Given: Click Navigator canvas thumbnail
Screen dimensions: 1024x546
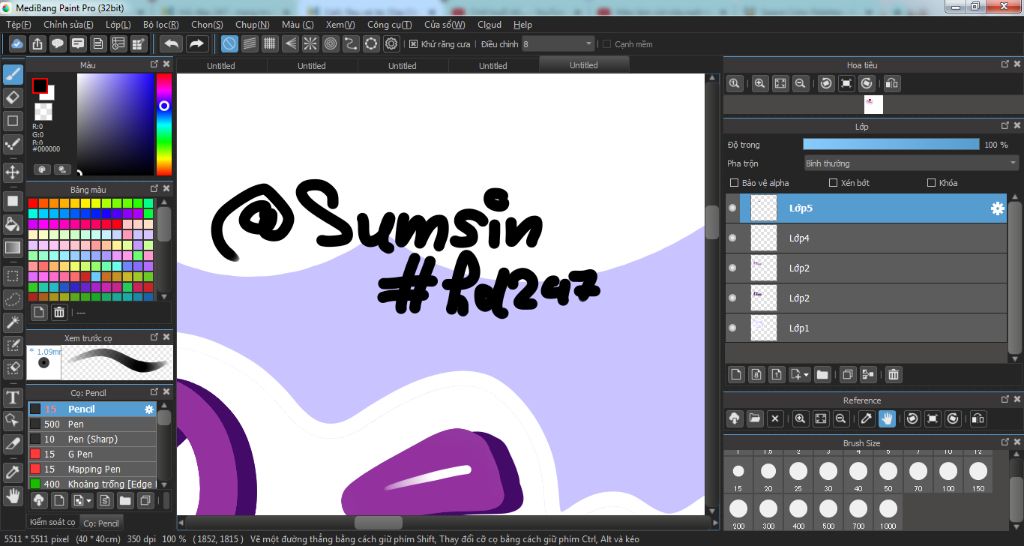Looking at the screenshot, I should (873, 104).
